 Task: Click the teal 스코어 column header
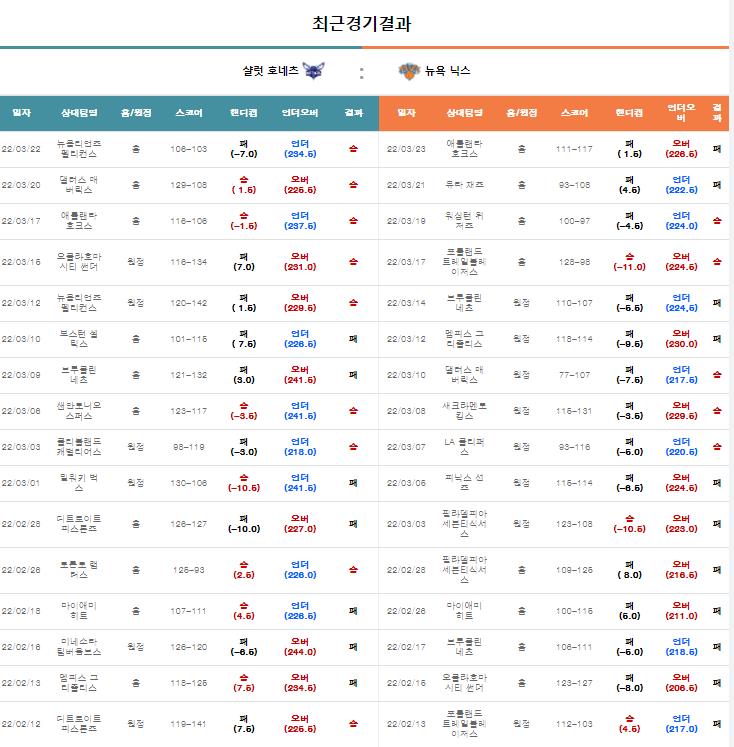pyautogui.click(x=189, y=113)
